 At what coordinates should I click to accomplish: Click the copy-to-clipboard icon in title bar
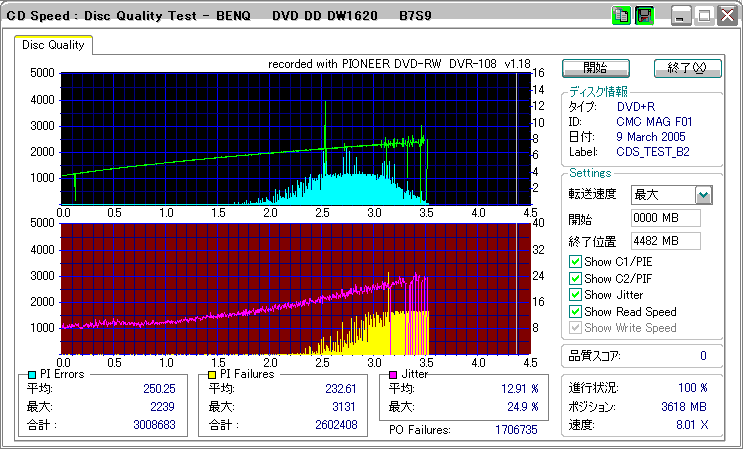point(621,16)
